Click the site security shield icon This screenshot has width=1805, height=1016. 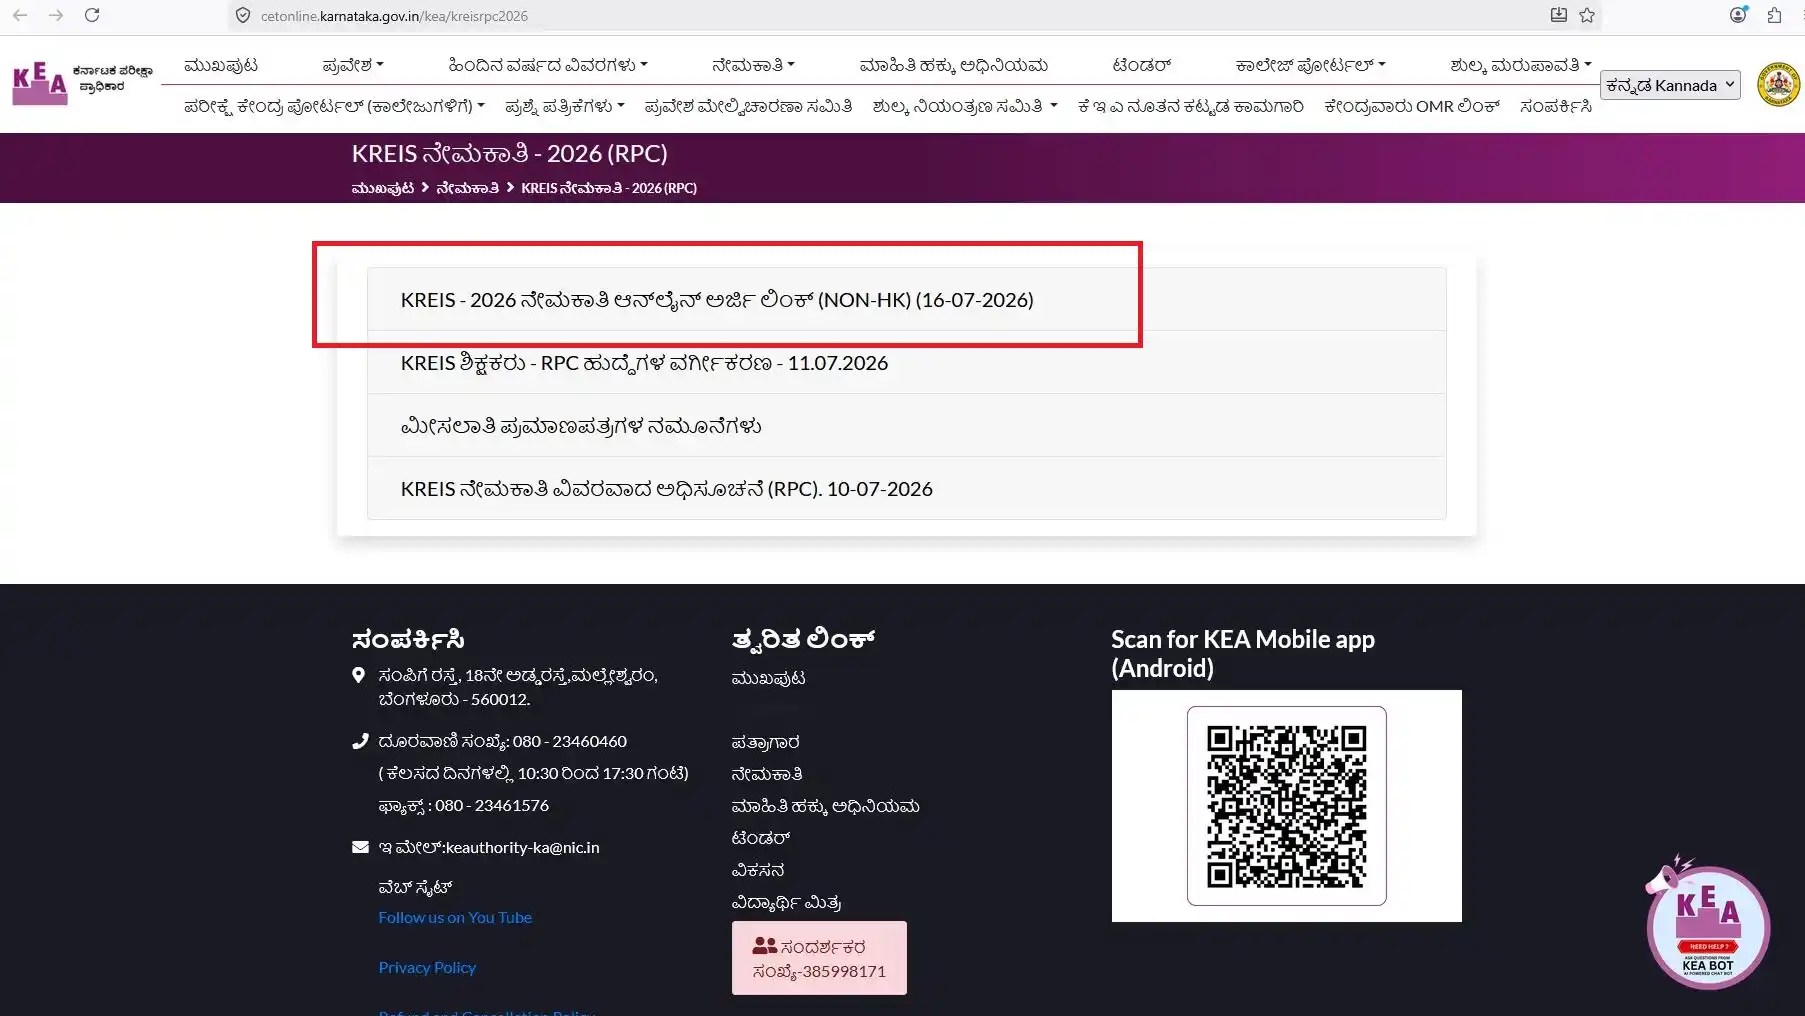pos(243,15)
